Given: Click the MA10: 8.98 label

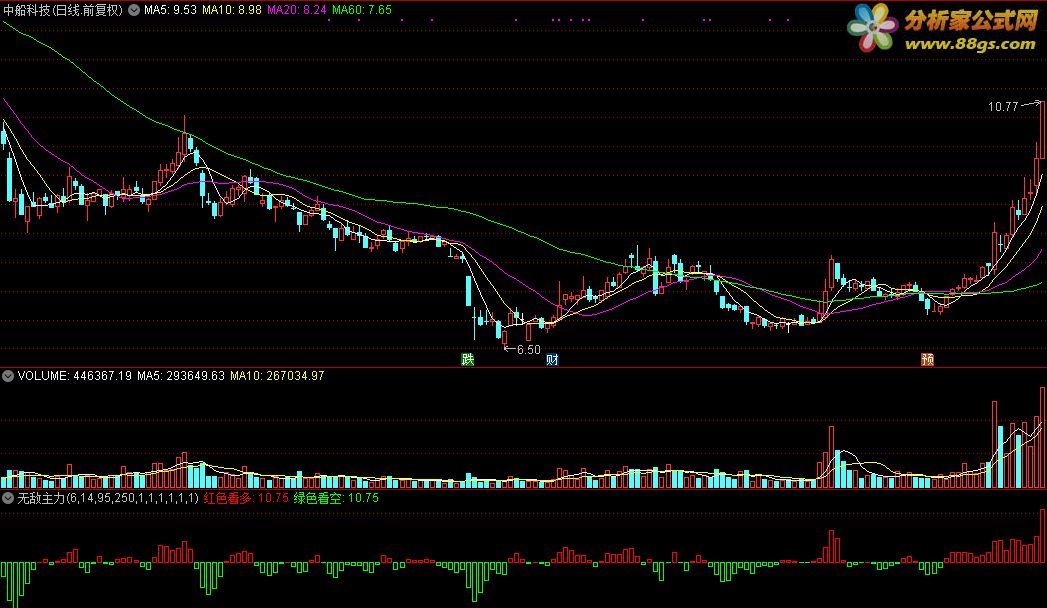Looking at the screenshot, I should tap(232, 10).
